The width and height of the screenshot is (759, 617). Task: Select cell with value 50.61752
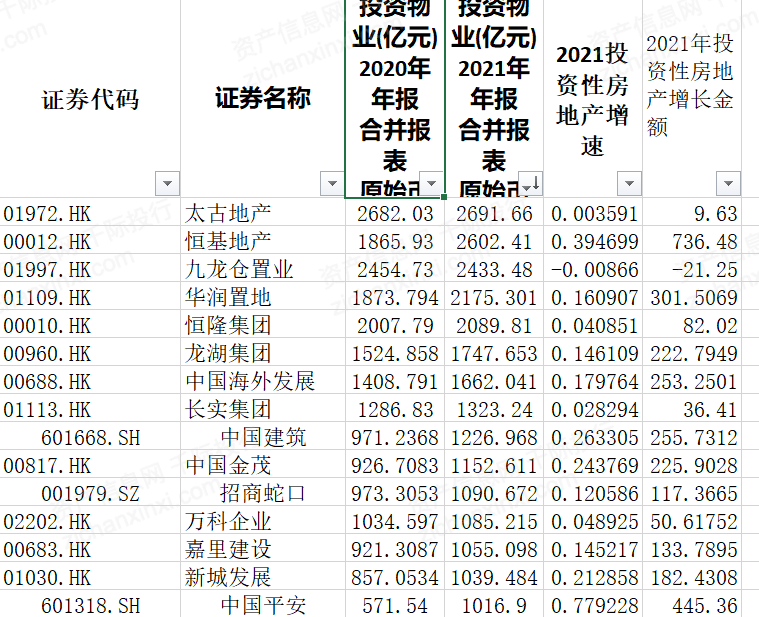[x=692, y=521]
